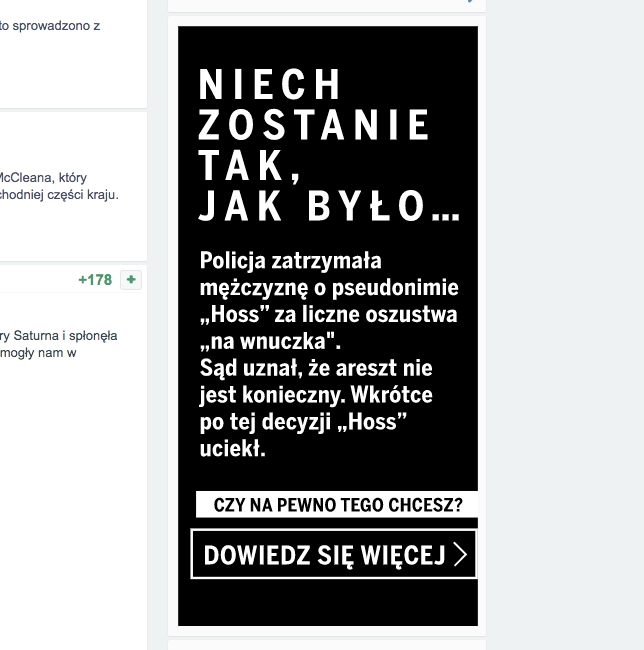This screenshot has height=650, width=644.
Task: Click the jest konieczny. Wkrótce line
Action: coord(316,395)
